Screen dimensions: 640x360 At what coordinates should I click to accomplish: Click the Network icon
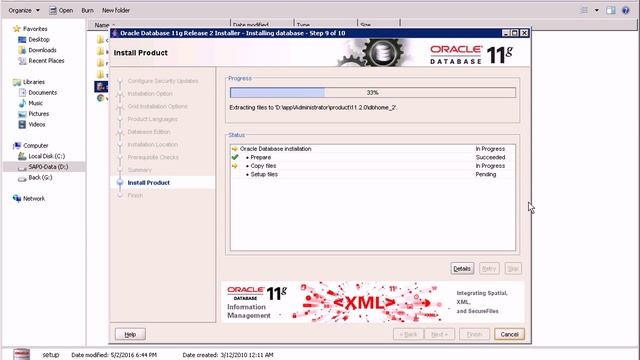17,198
